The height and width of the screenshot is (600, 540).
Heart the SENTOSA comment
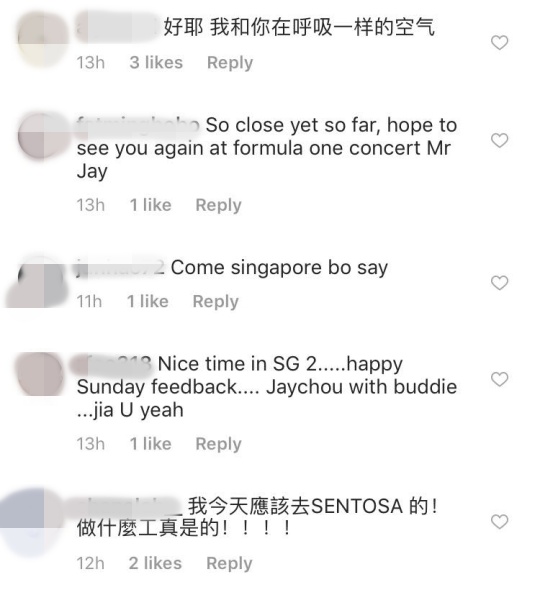pos(499,522)
